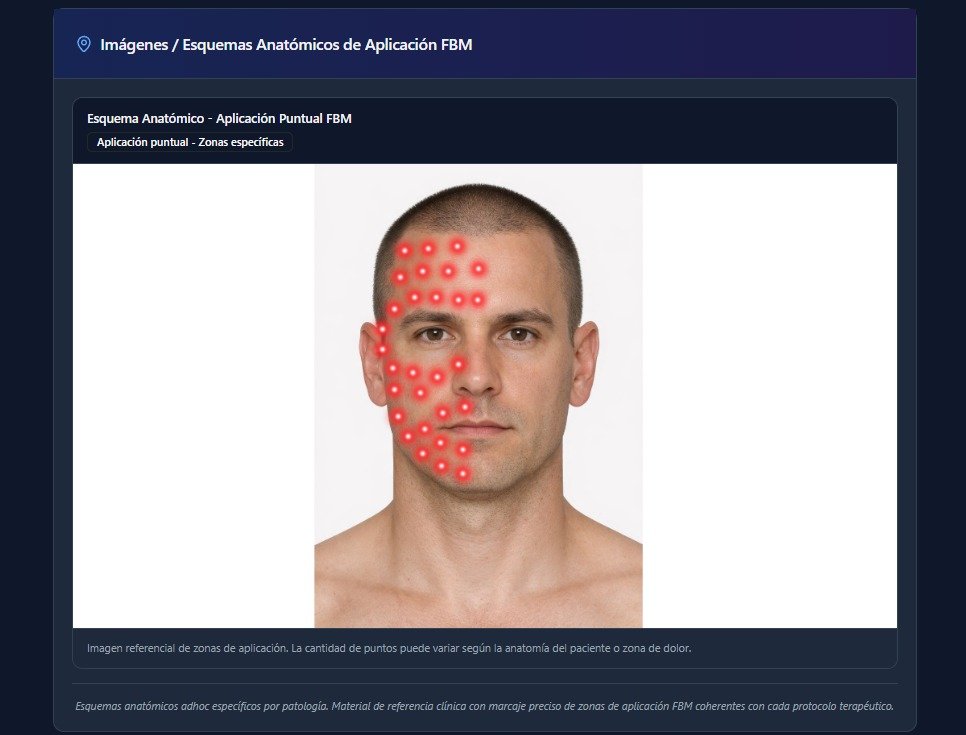
Task: Click the uppermost dot near the hairline
Action: [455, 245]
